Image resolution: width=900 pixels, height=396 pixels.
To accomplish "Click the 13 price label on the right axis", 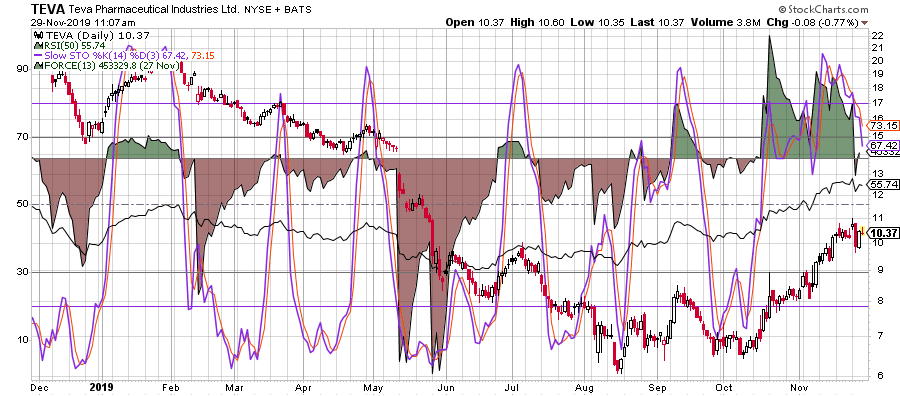I will pyautogui.click(x=877, y=173).
